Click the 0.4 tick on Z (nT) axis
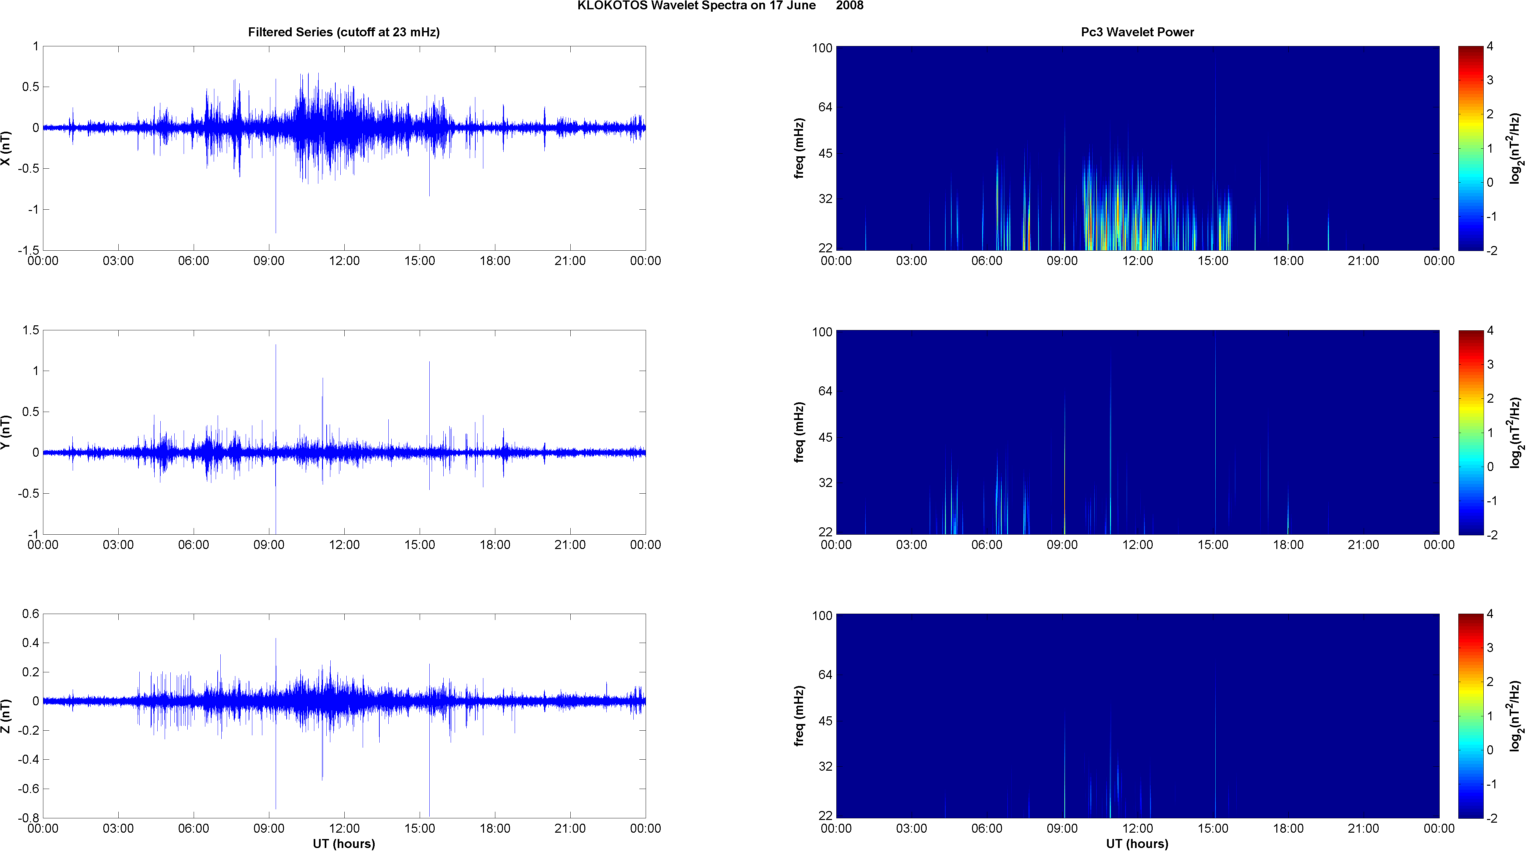 30,643
